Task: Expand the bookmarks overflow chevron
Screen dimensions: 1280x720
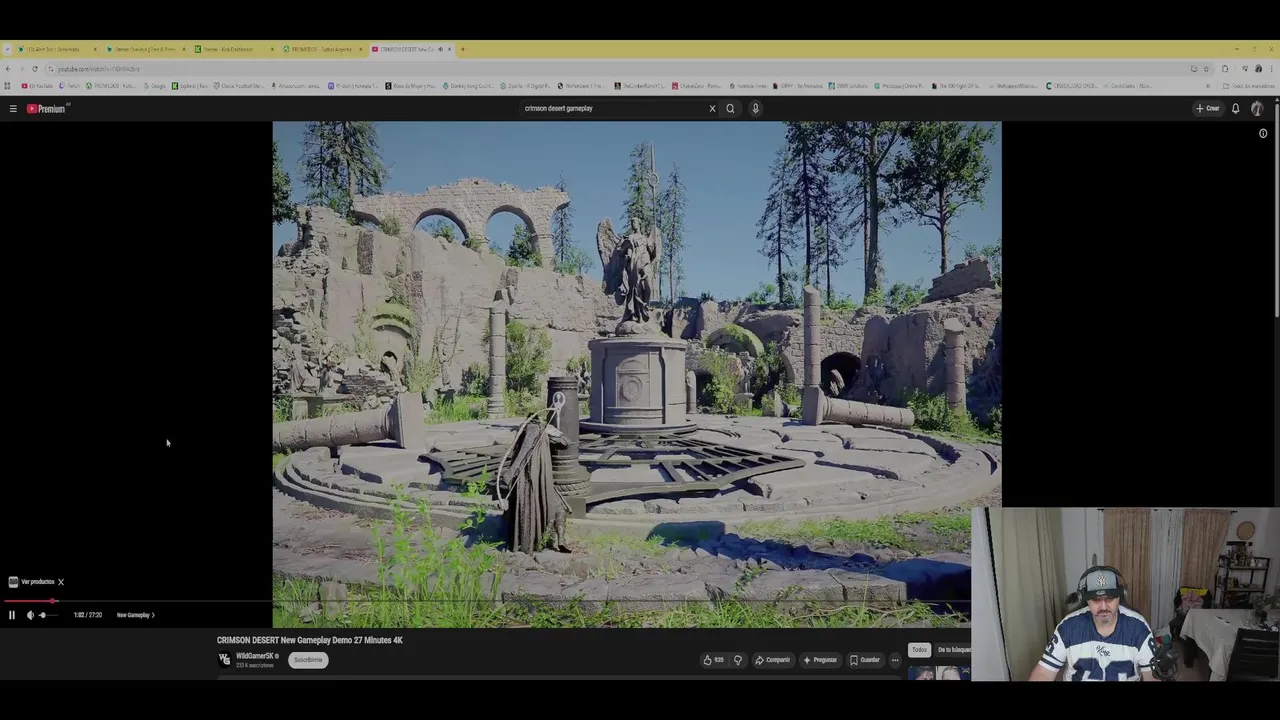Action: coord(1208,86)
